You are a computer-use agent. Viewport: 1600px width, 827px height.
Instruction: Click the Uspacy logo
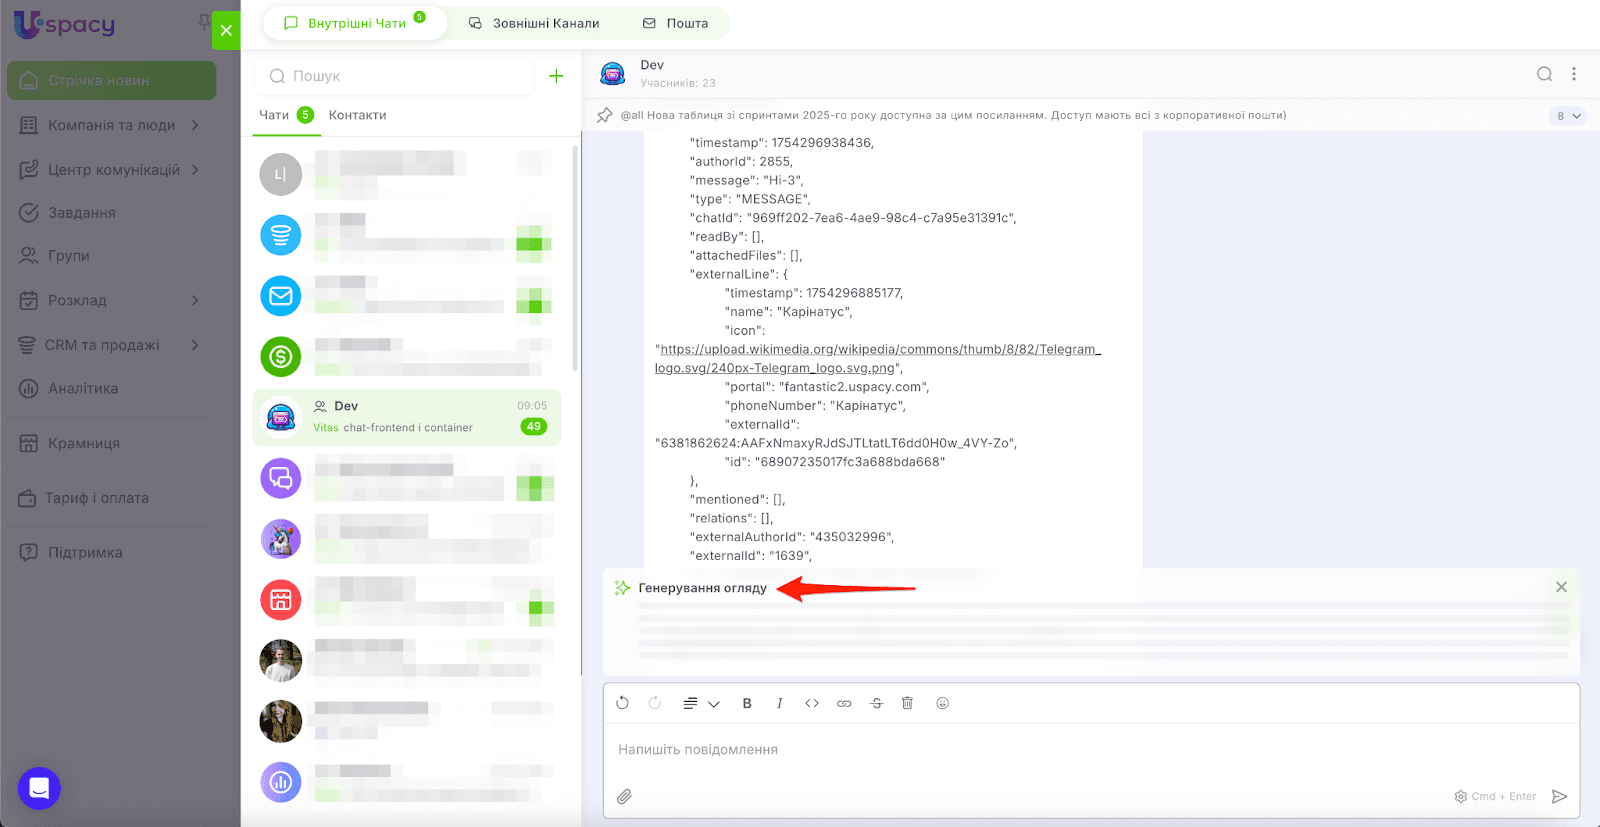(x=65, y=24)
